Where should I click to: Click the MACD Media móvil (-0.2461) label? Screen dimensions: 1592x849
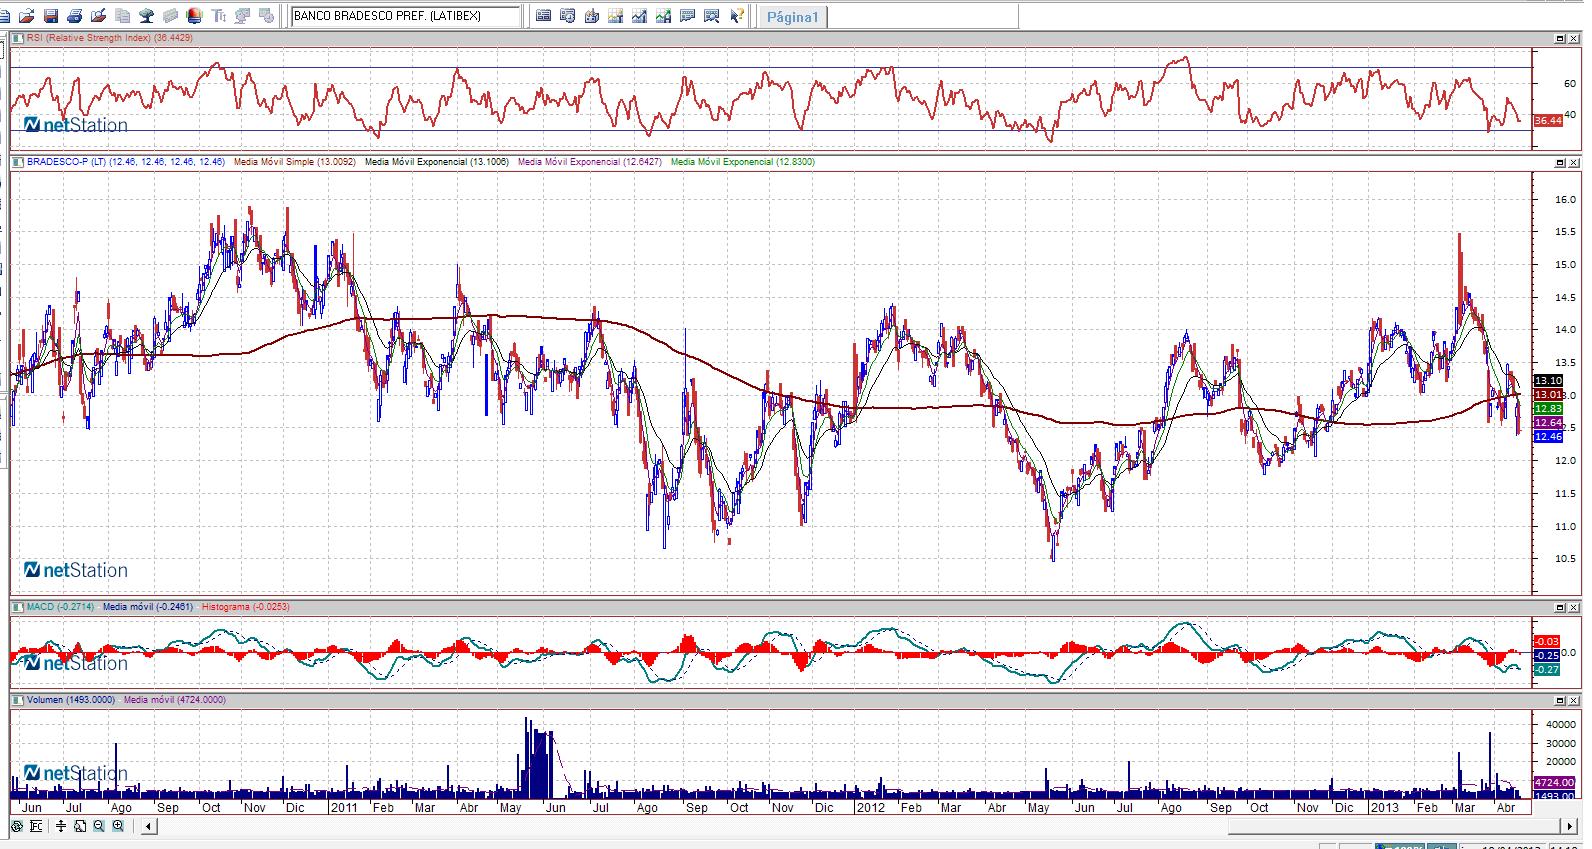click(x=148, y=606)
